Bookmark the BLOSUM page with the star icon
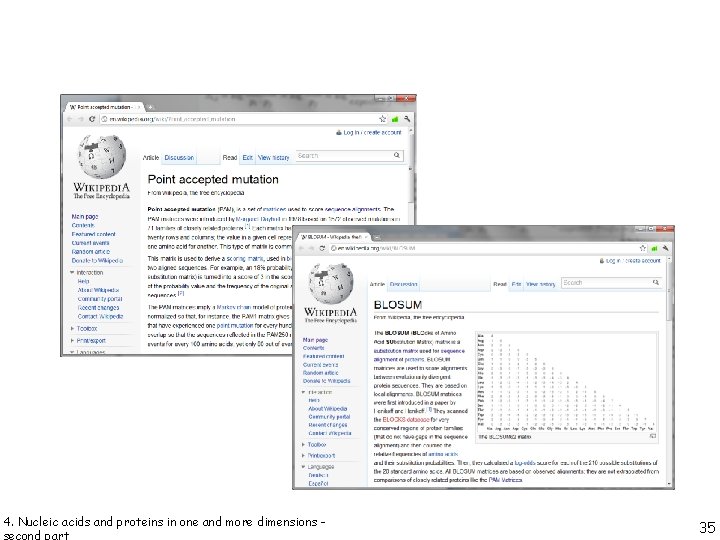This screenshot has height=540, width=720. [643, 248]
